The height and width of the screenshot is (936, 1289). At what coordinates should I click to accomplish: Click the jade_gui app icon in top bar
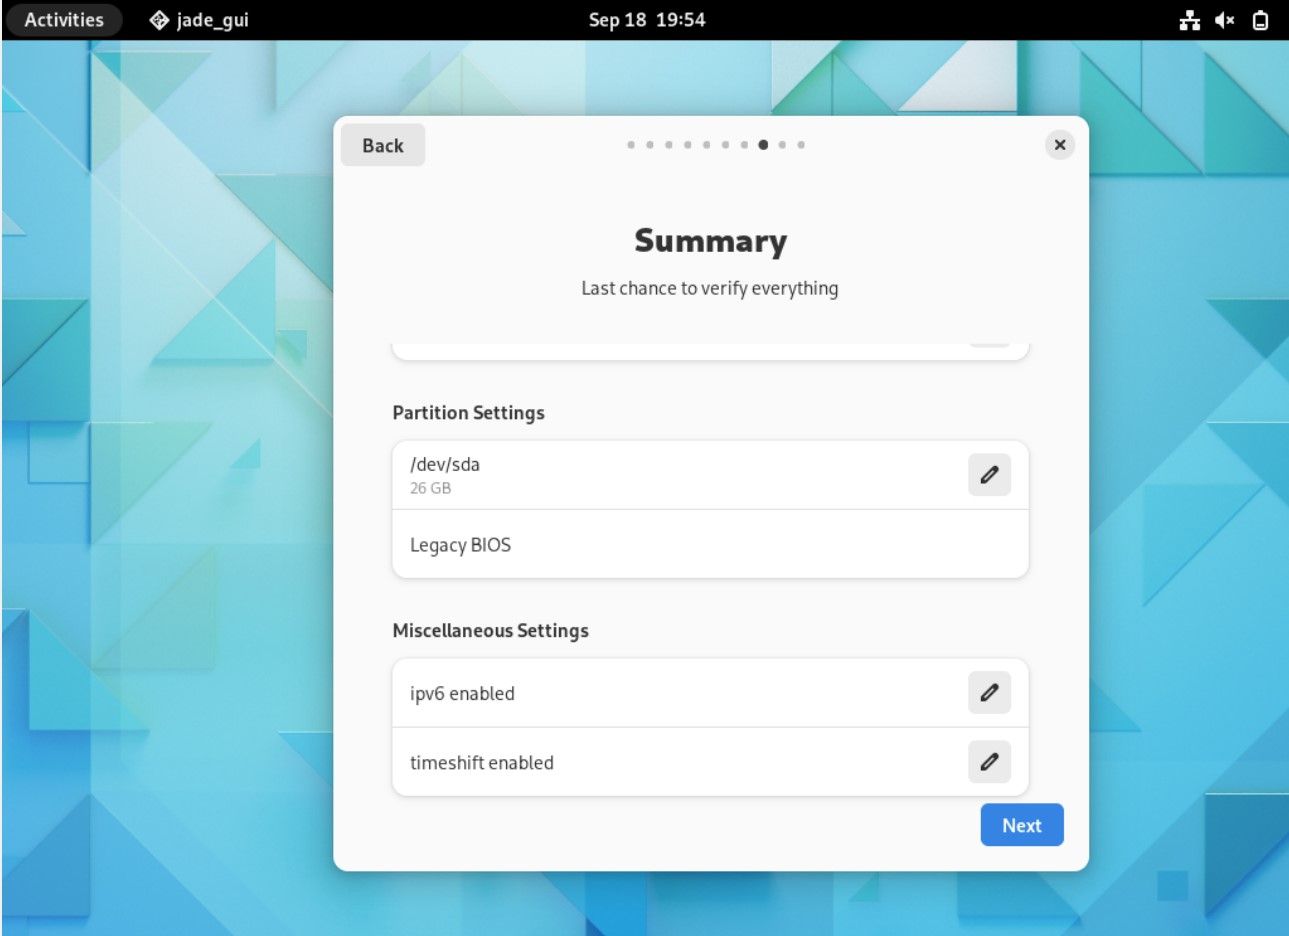[x=159, y=20]
